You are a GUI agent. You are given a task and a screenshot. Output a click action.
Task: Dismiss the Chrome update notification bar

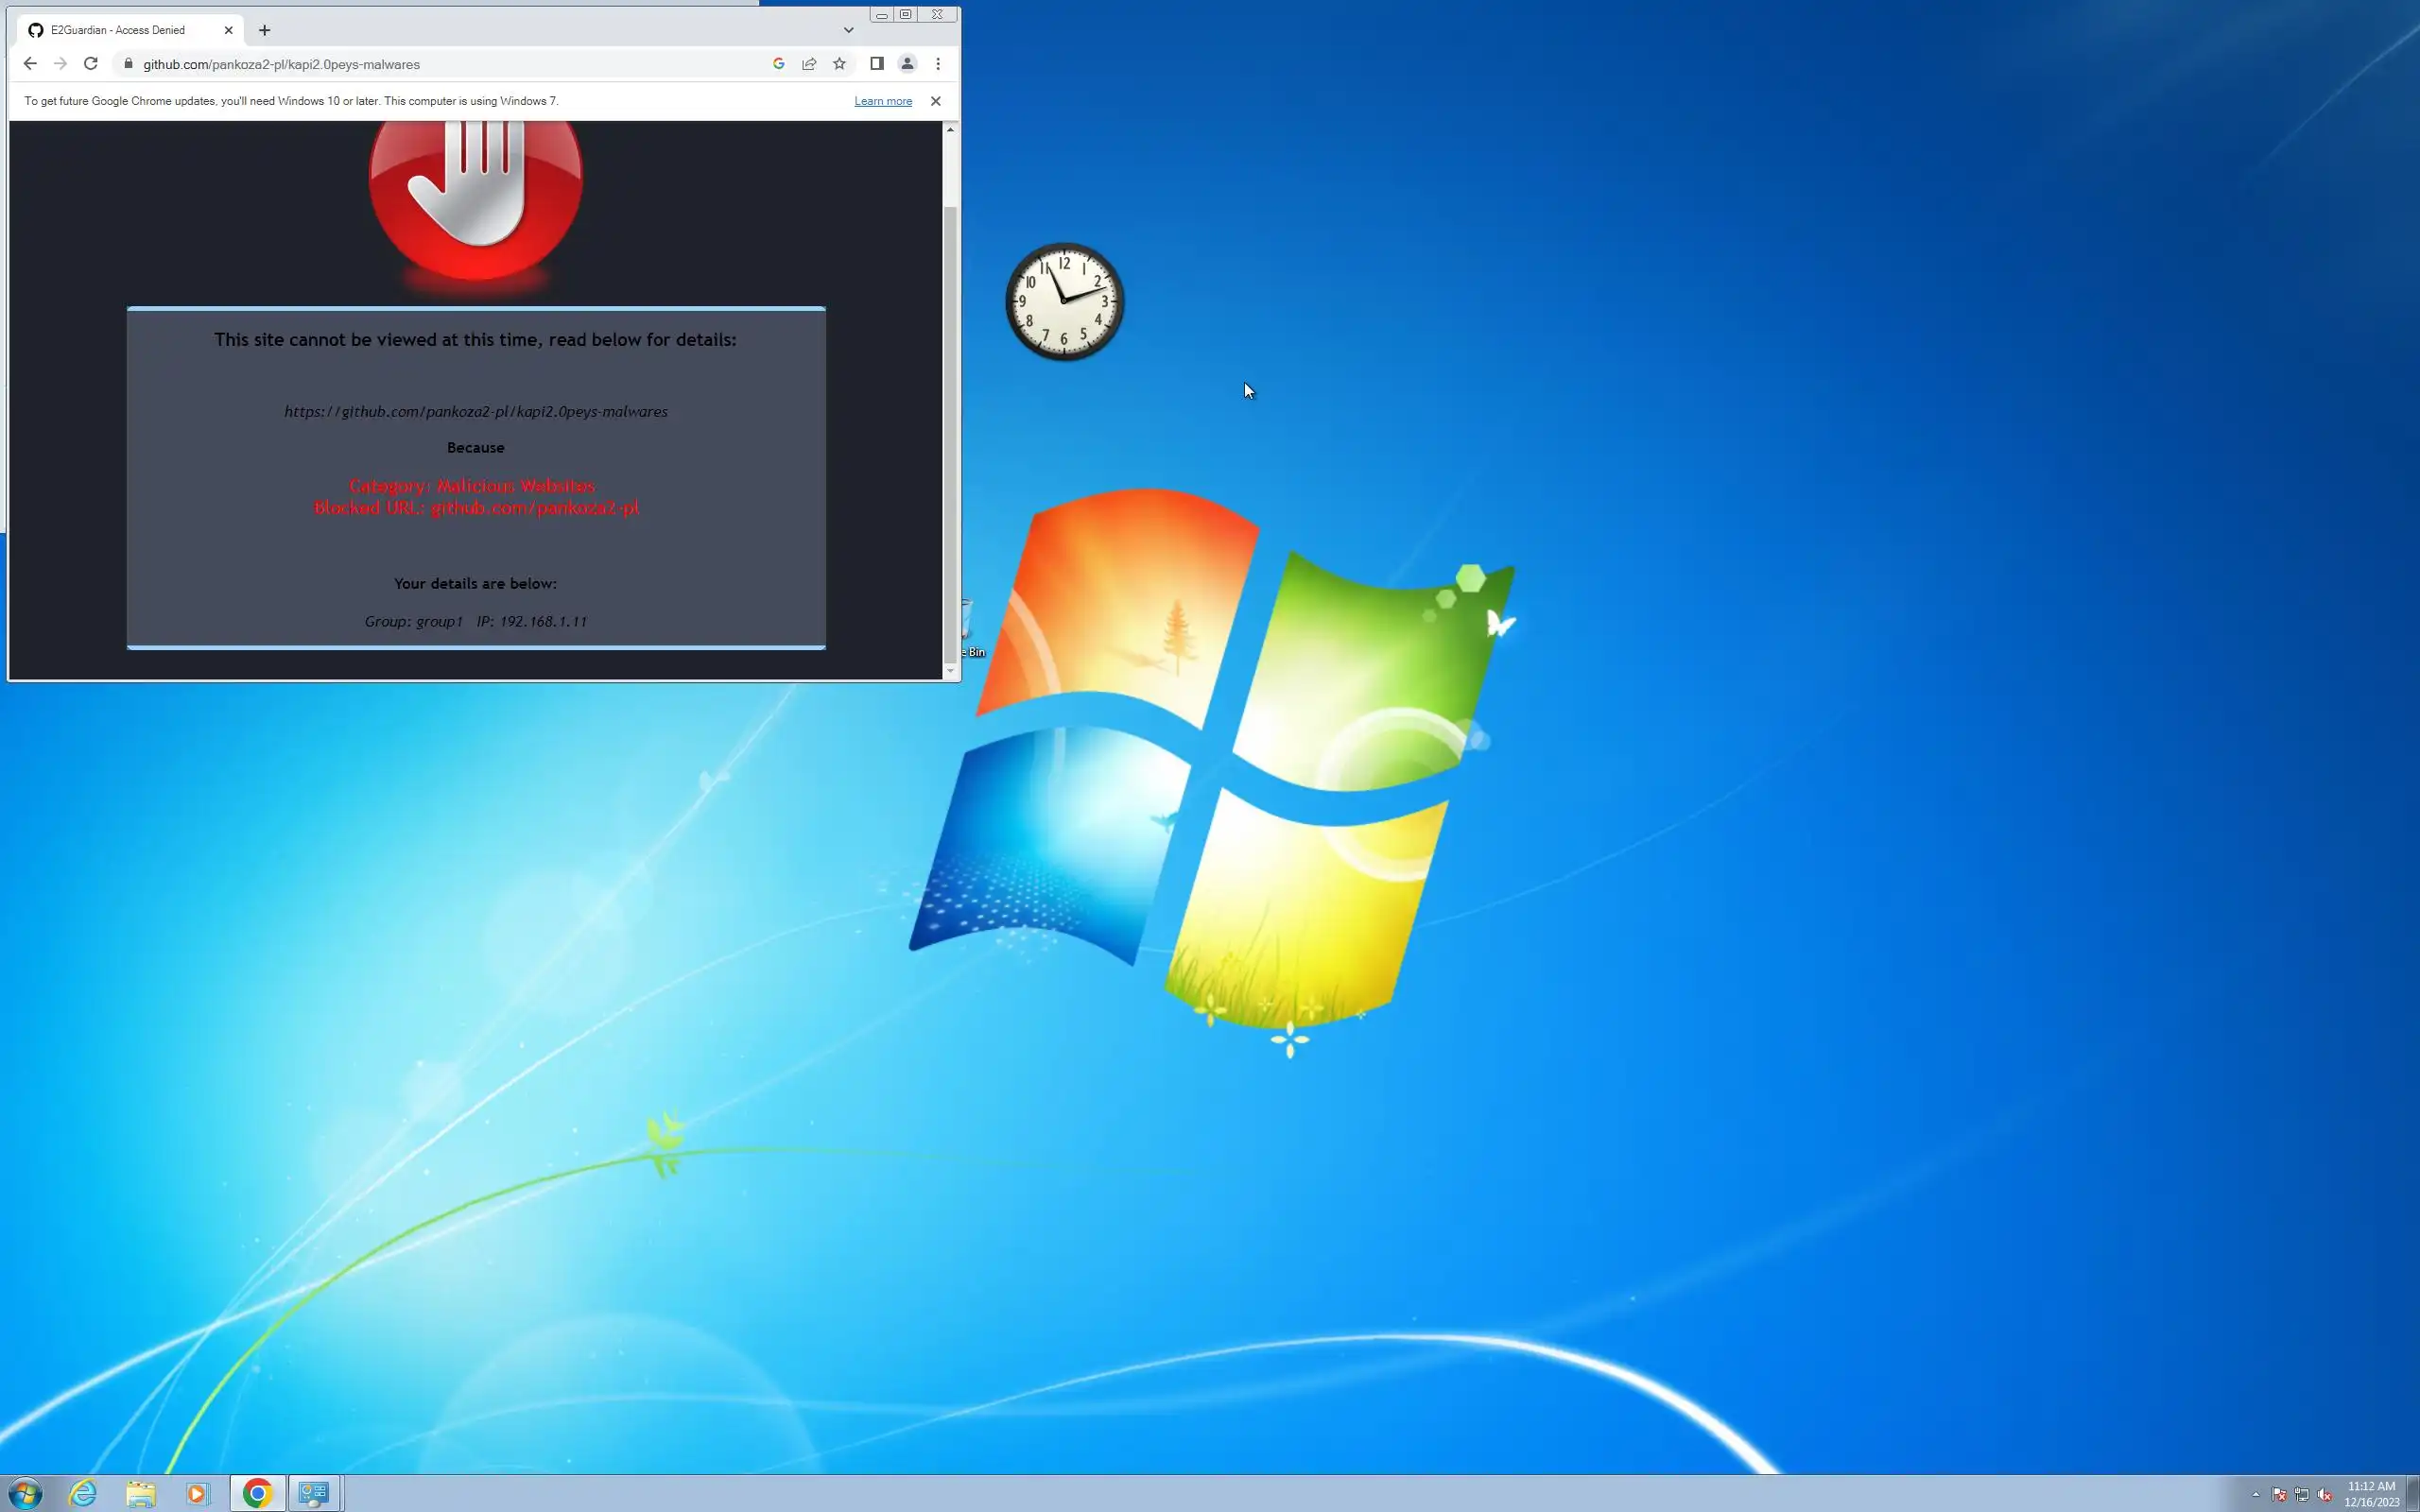click(935, 101)
